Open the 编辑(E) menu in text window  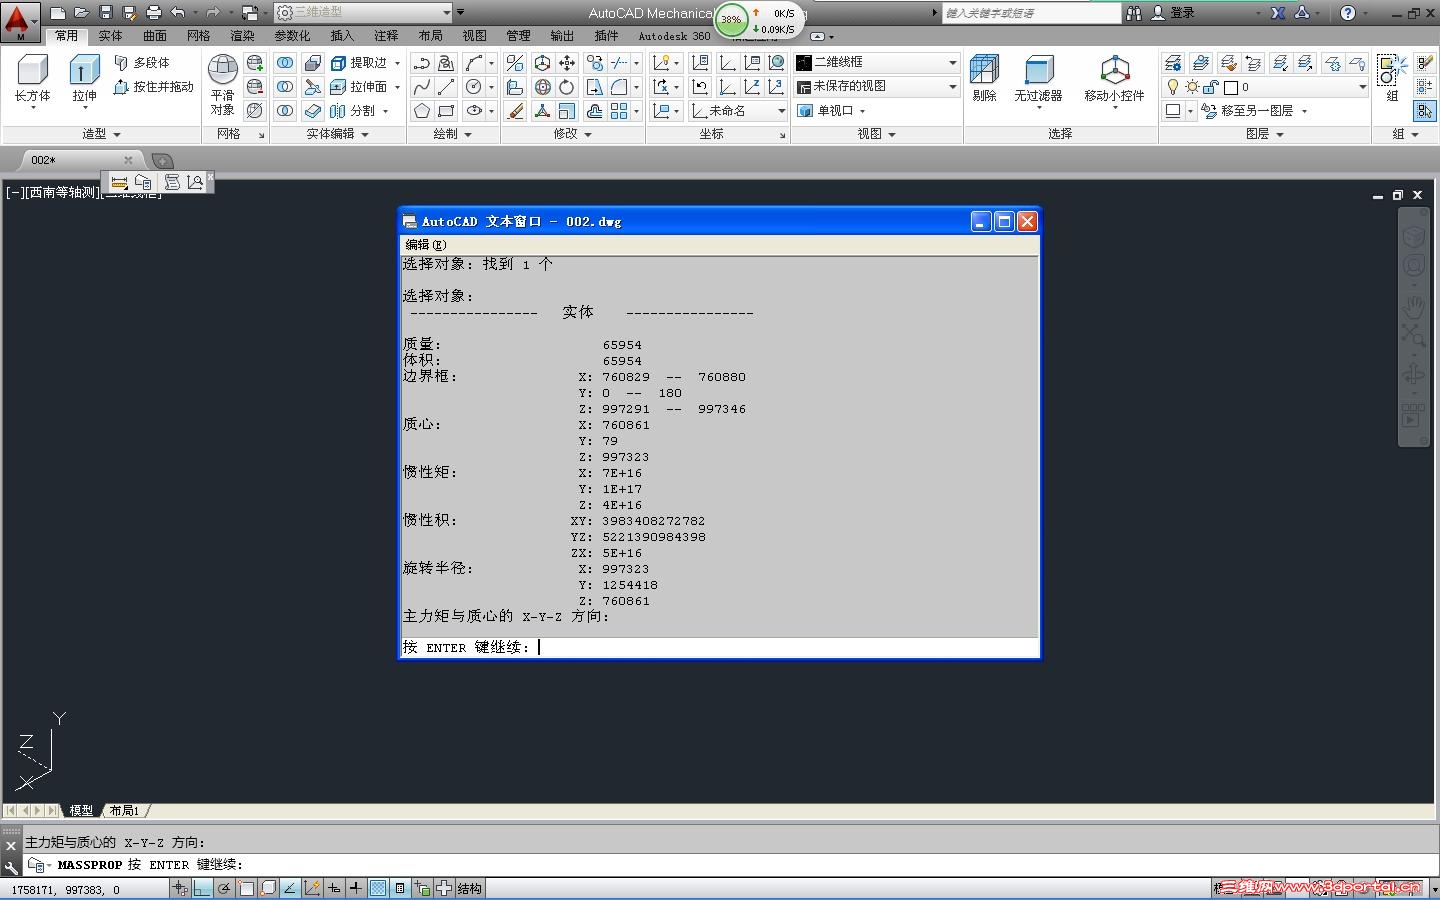click(x=426, y=245)
